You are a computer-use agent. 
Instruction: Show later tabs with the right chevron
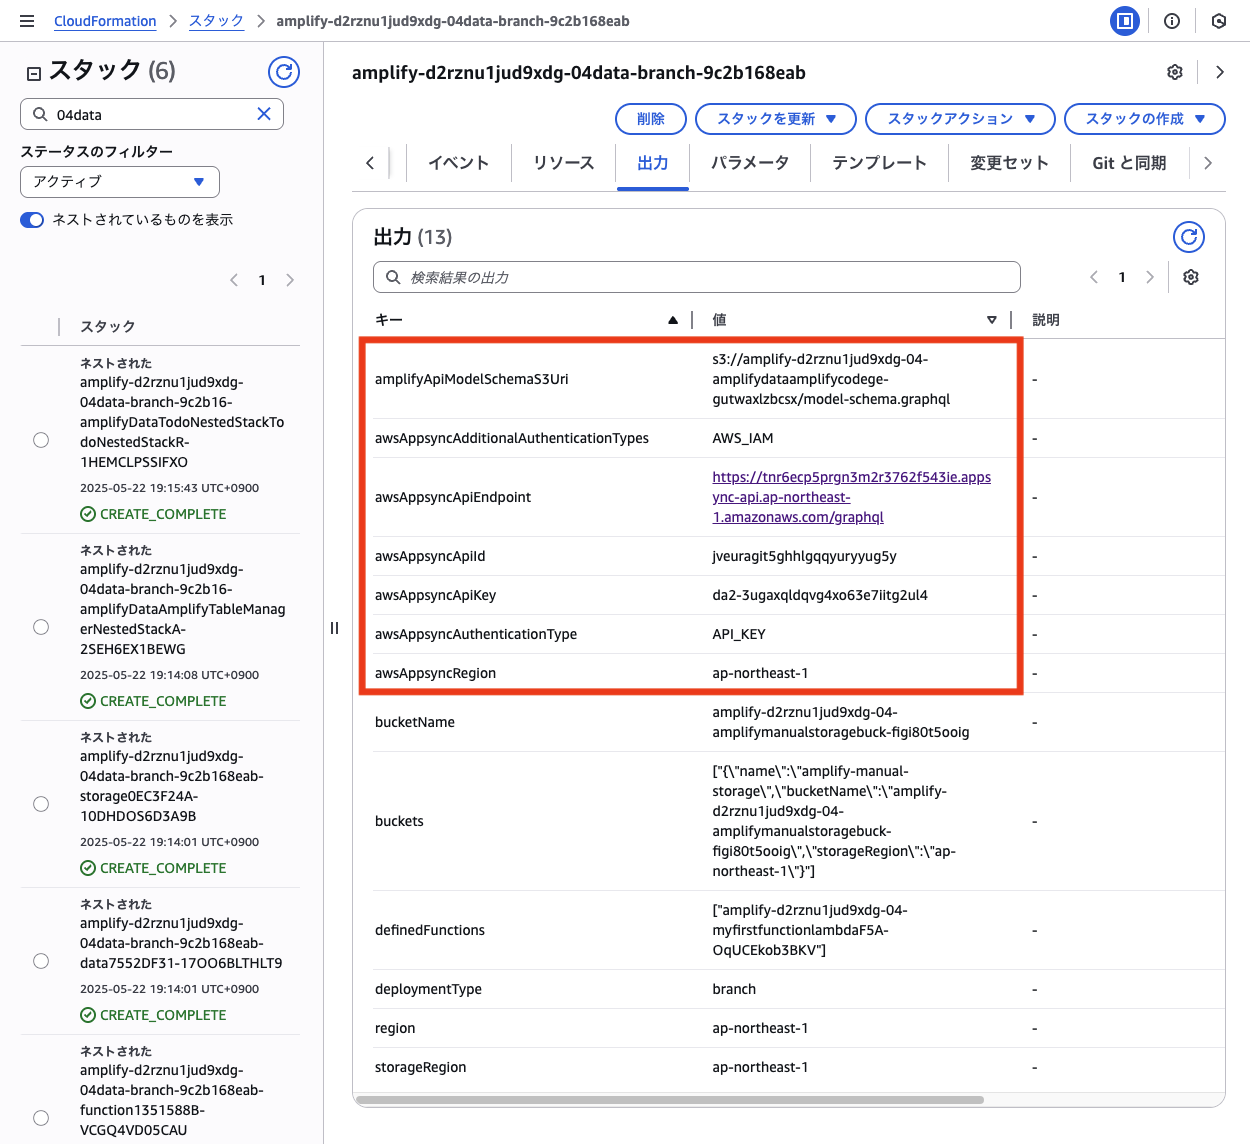[x=1208, y=163]
